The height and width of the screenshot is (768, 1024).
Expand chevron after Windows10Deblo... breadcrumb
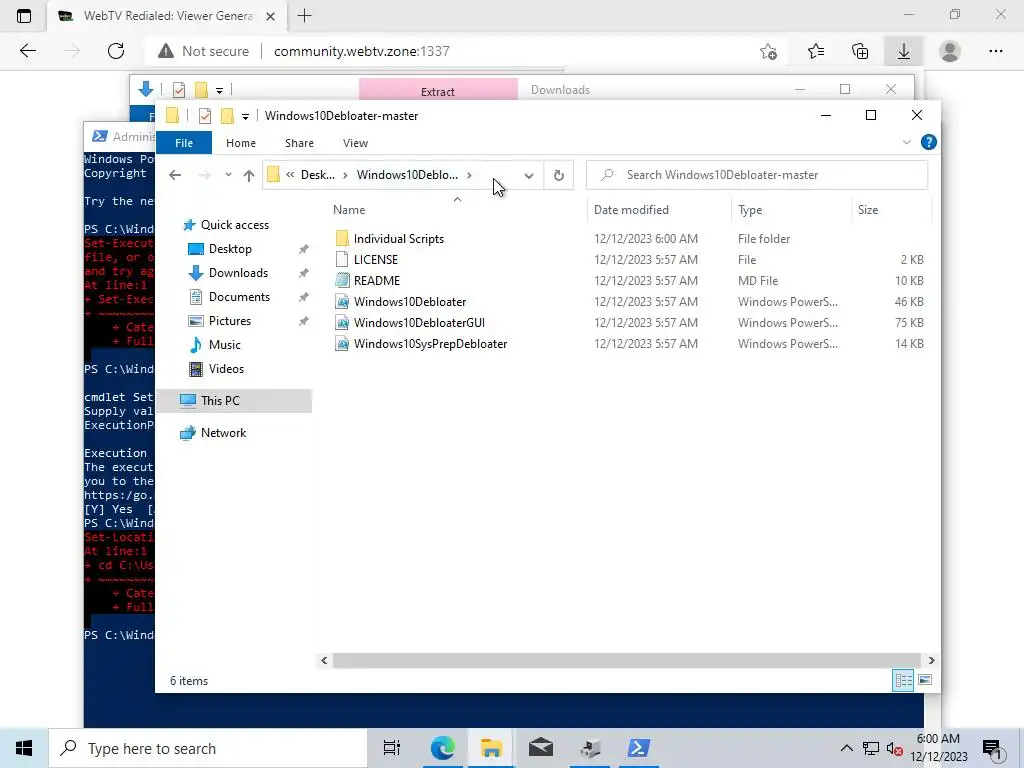(469, 175)
